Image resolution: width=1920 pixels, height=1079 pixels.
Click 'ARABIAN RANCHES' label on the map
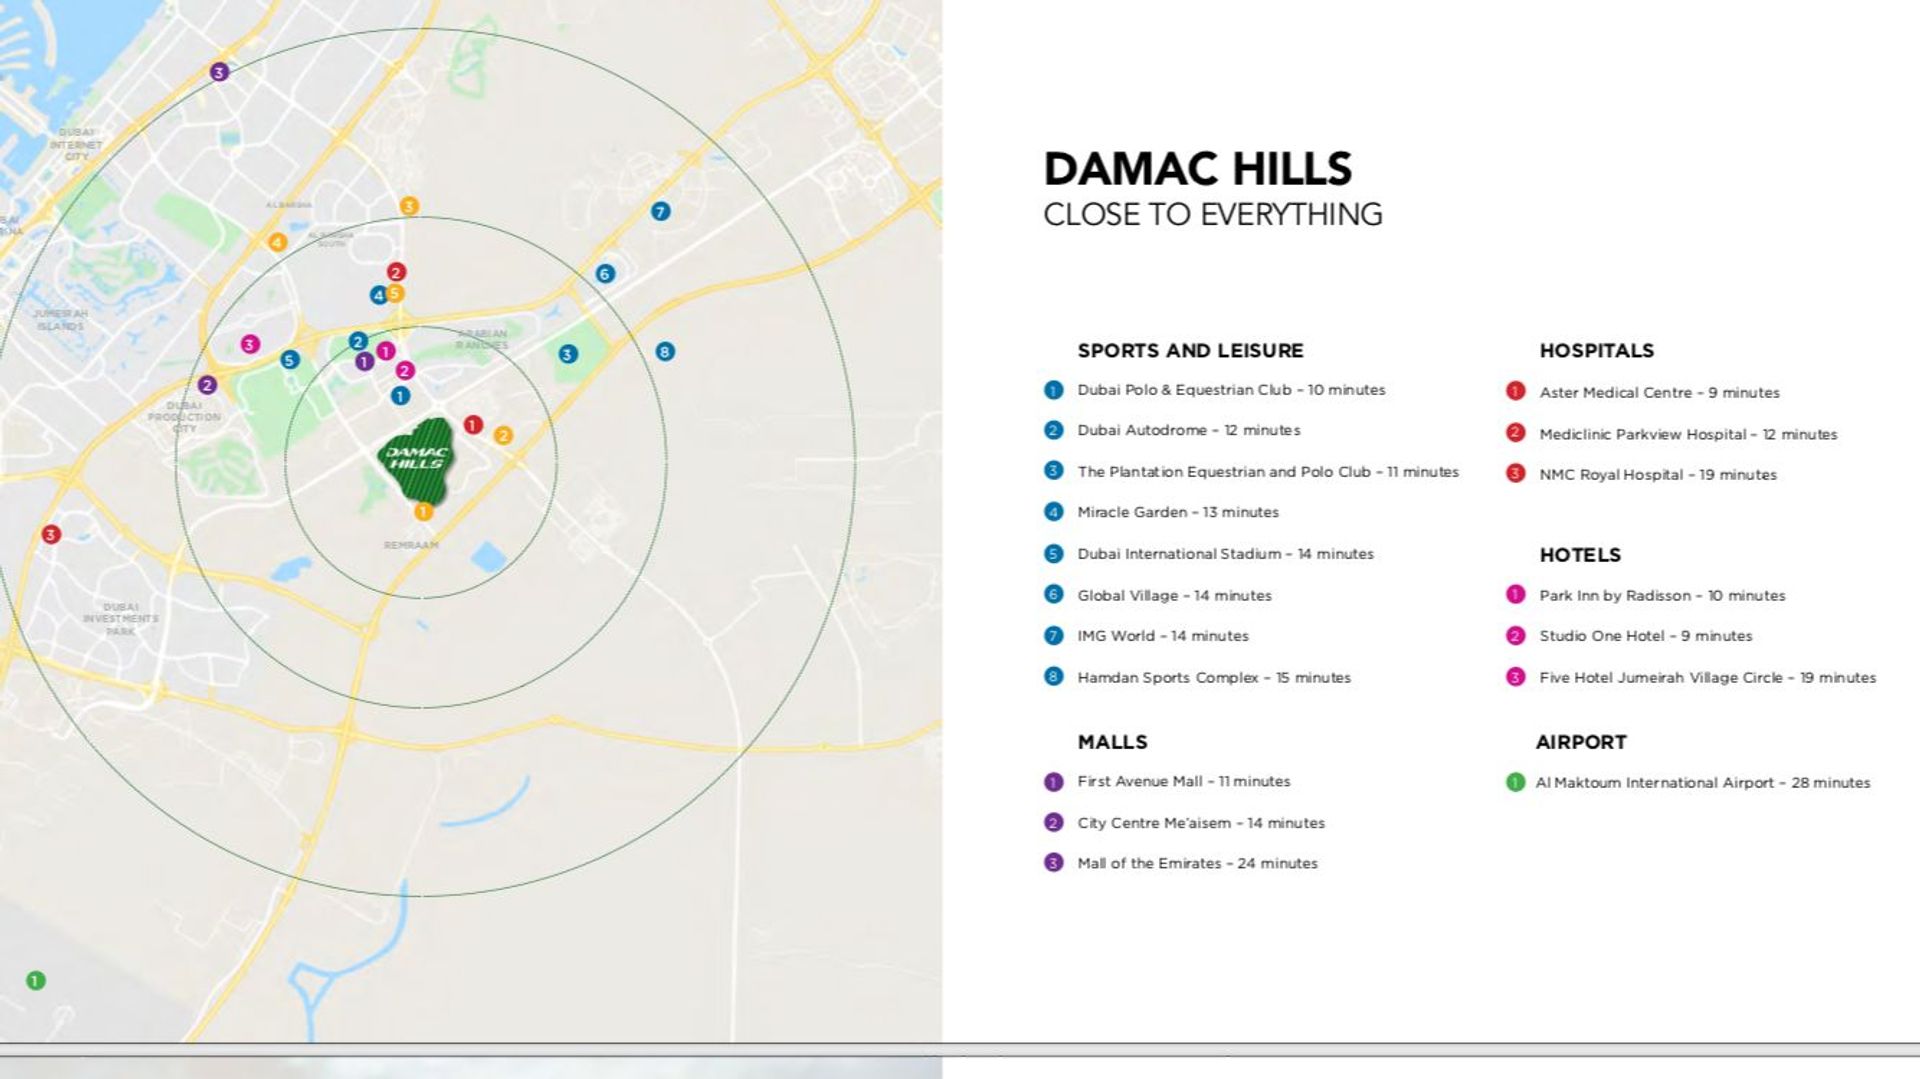pyautogui.click(x=482, y=340)
